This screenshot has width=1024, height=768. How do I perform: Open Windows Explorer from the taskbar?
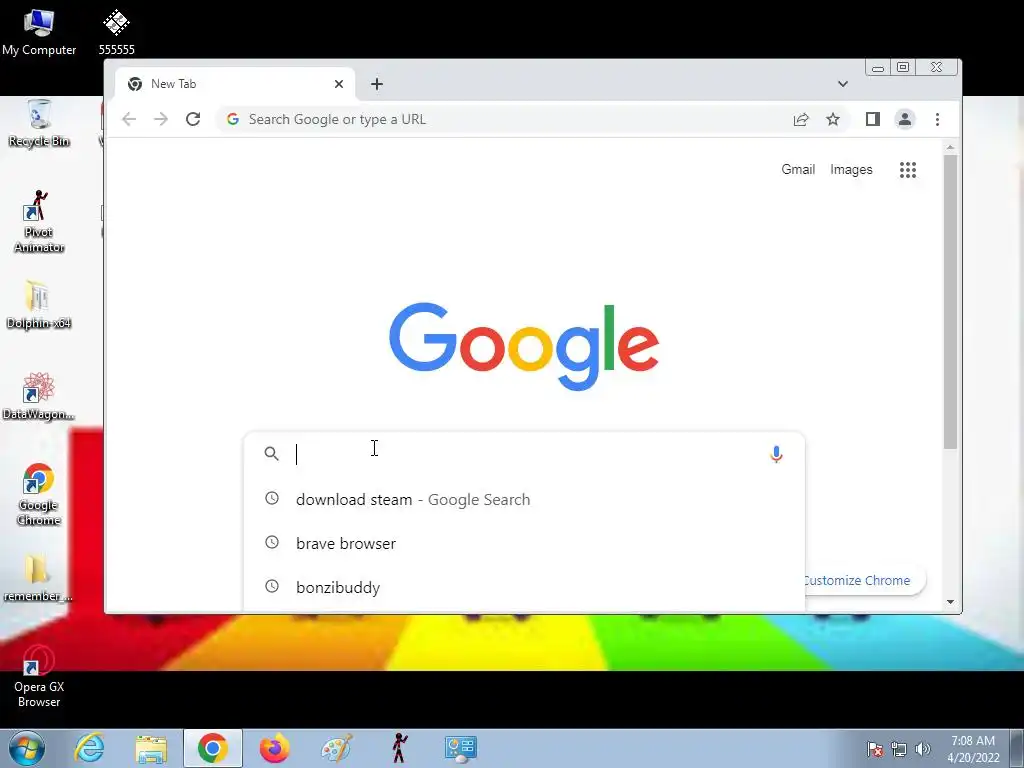click(151, 748)
